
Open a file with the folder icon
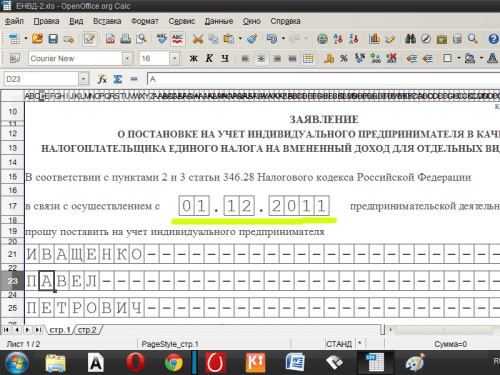click(37, 39)
